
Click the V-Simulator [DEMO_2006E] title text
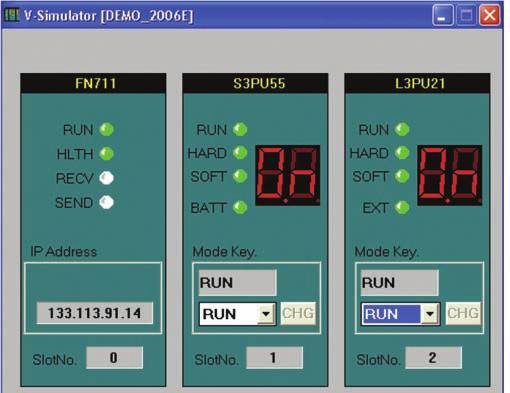pyautogui.click(x=108, y=16)
